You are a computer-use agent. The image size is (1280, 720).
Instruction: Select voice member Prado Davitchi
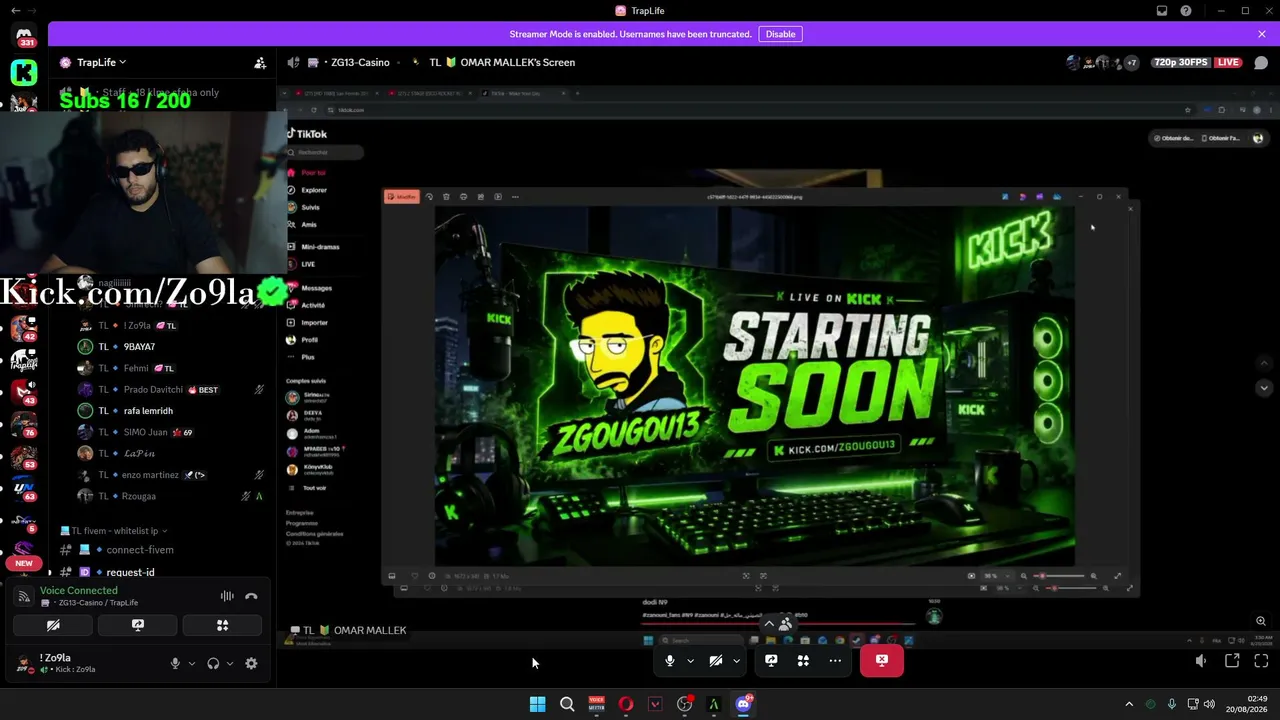click(153, 390)
